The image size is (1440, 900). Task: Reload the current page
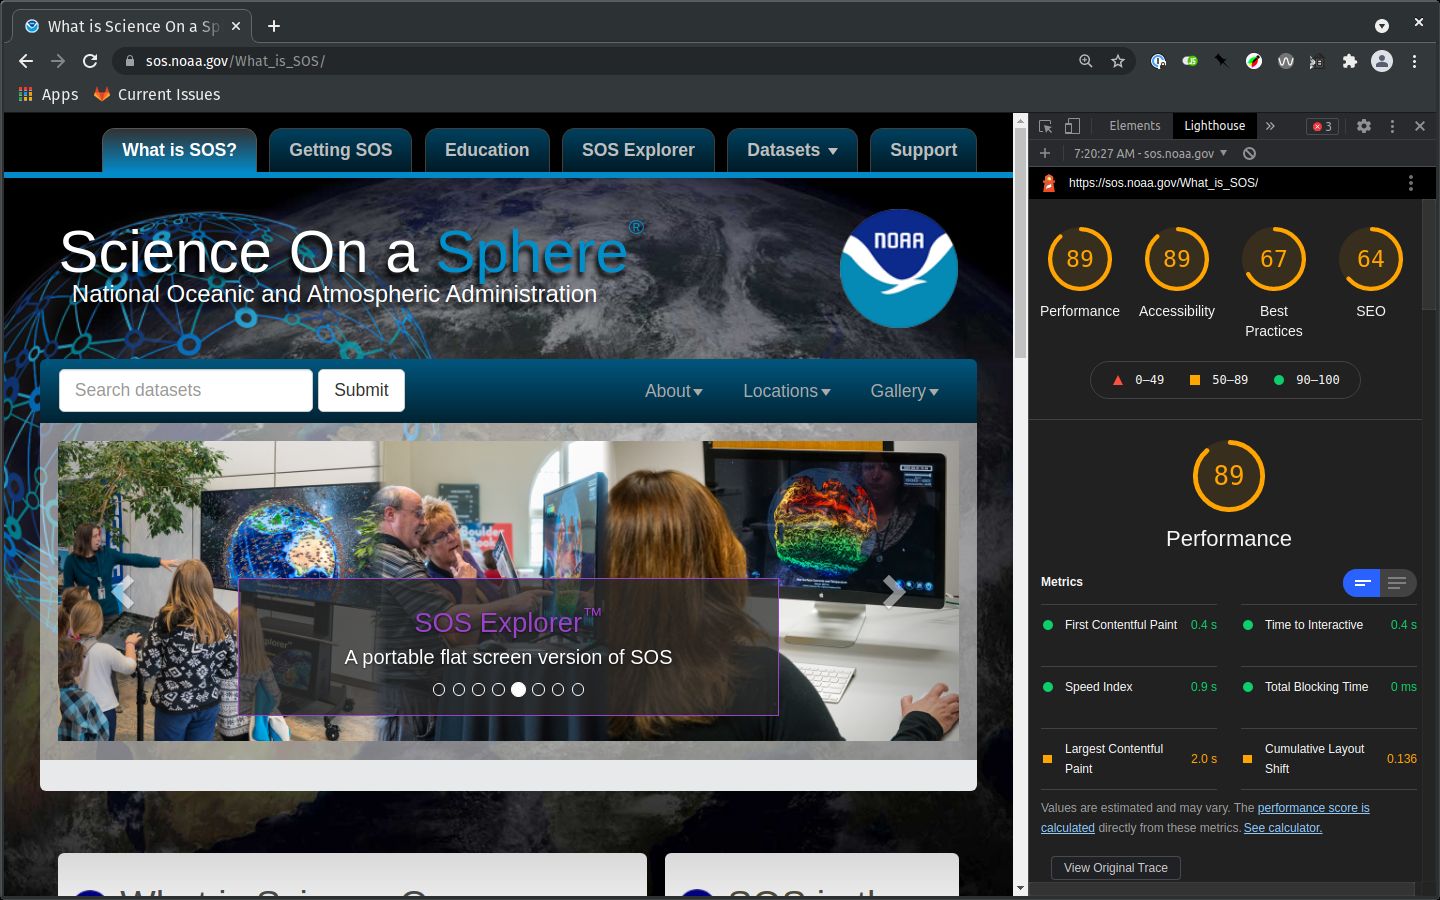click(90, 61)
